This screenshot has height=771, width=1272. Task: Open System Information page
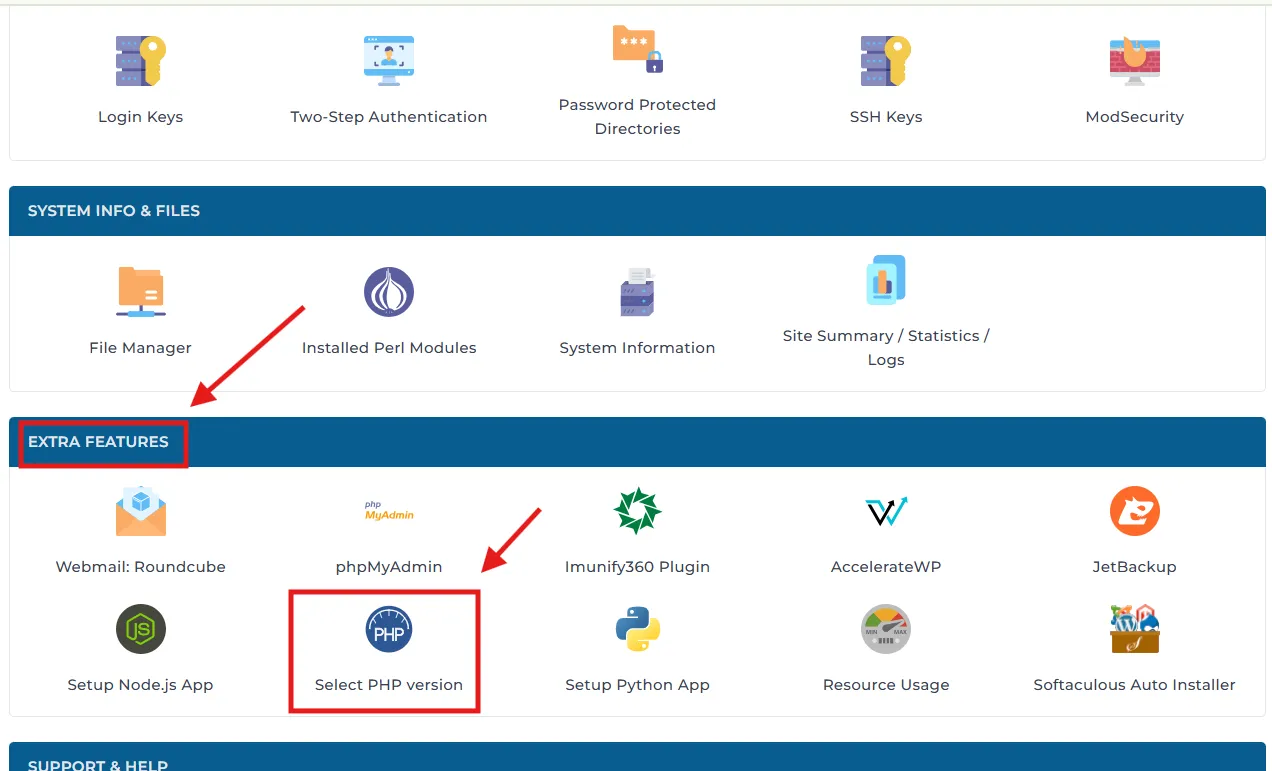coord(637,292)
